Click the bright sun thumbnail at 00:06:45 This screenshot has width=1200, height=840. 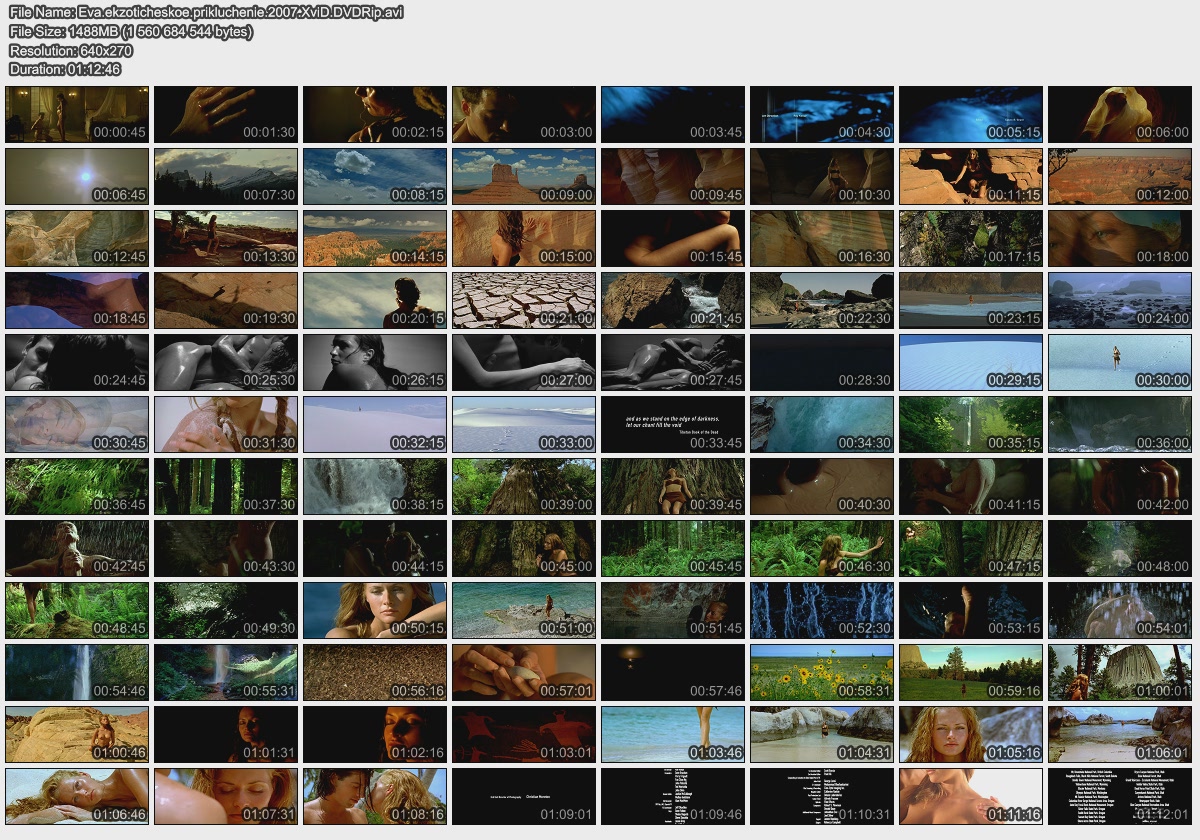pyautogui.click(x=77, y=176)
